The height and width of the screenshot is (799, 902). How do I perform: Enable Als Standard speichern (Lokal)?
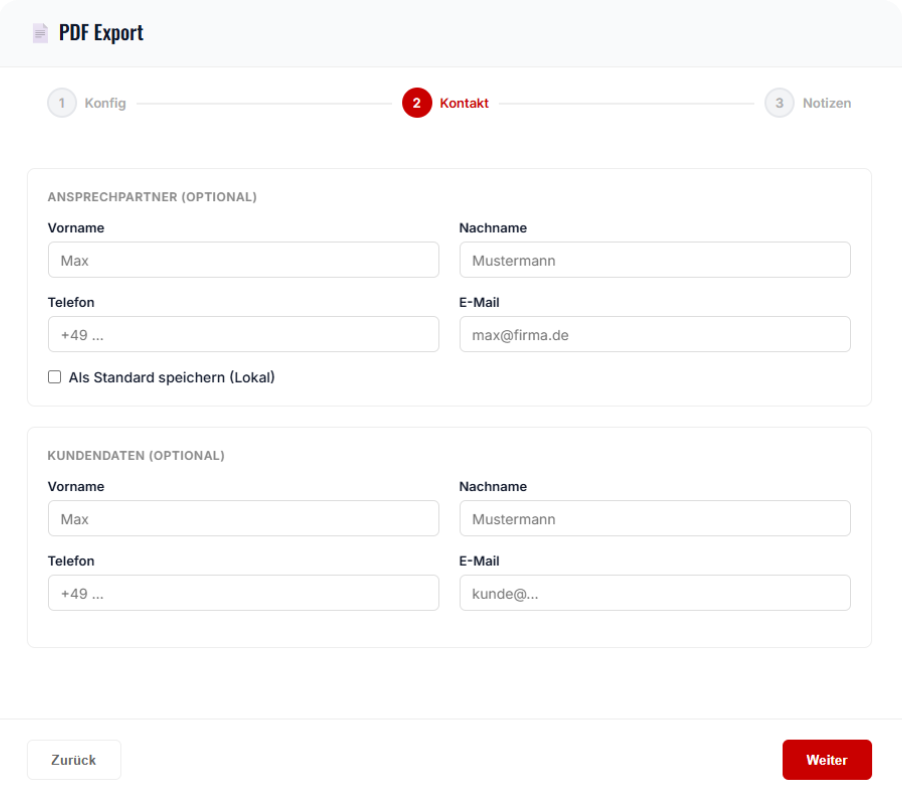point(54,377)
